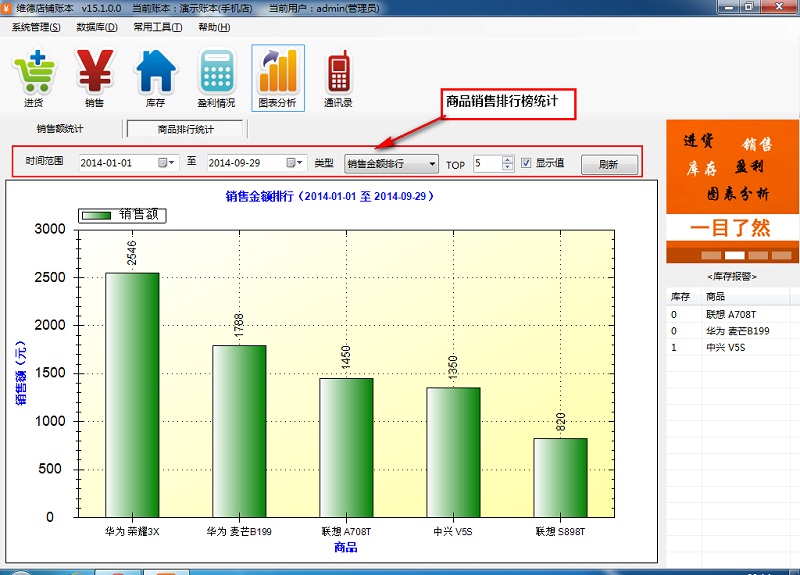Viewport: 800px width, 575px height.
Task: Click the 刷新 refresh button
Action: point(607,165)
